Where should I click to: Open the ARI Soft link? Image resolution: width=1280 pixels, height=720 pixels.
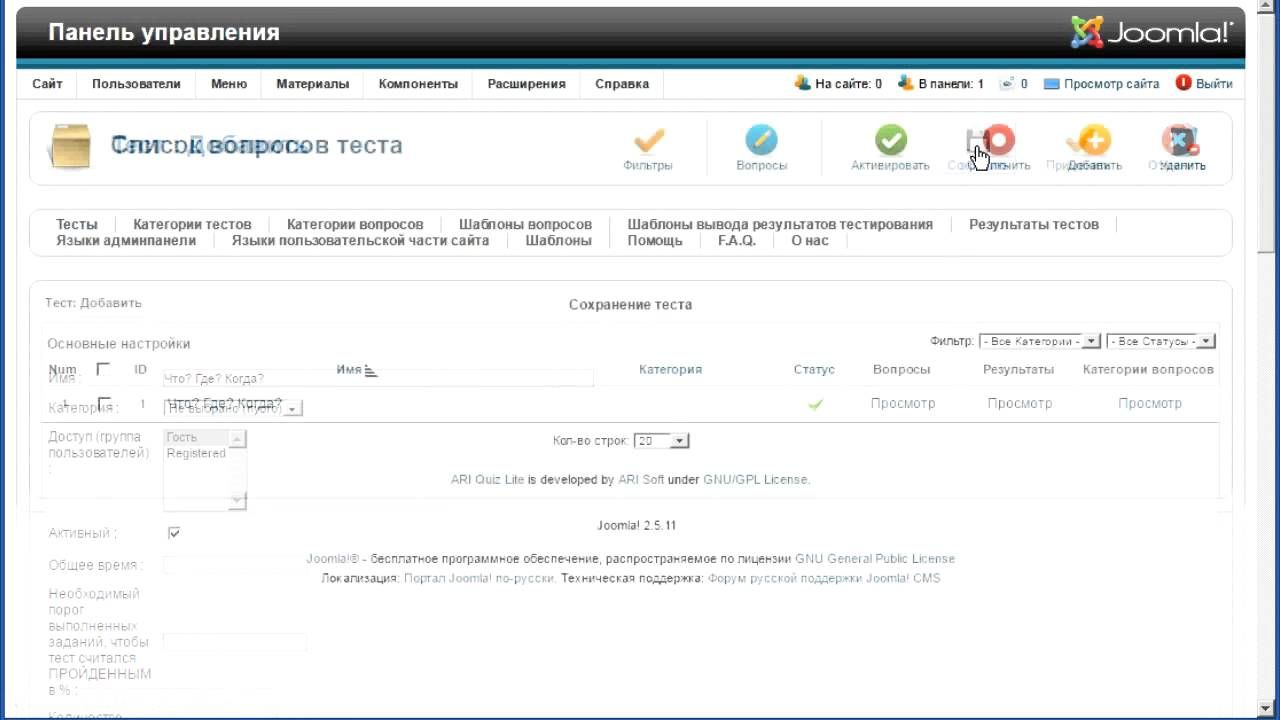641,480
